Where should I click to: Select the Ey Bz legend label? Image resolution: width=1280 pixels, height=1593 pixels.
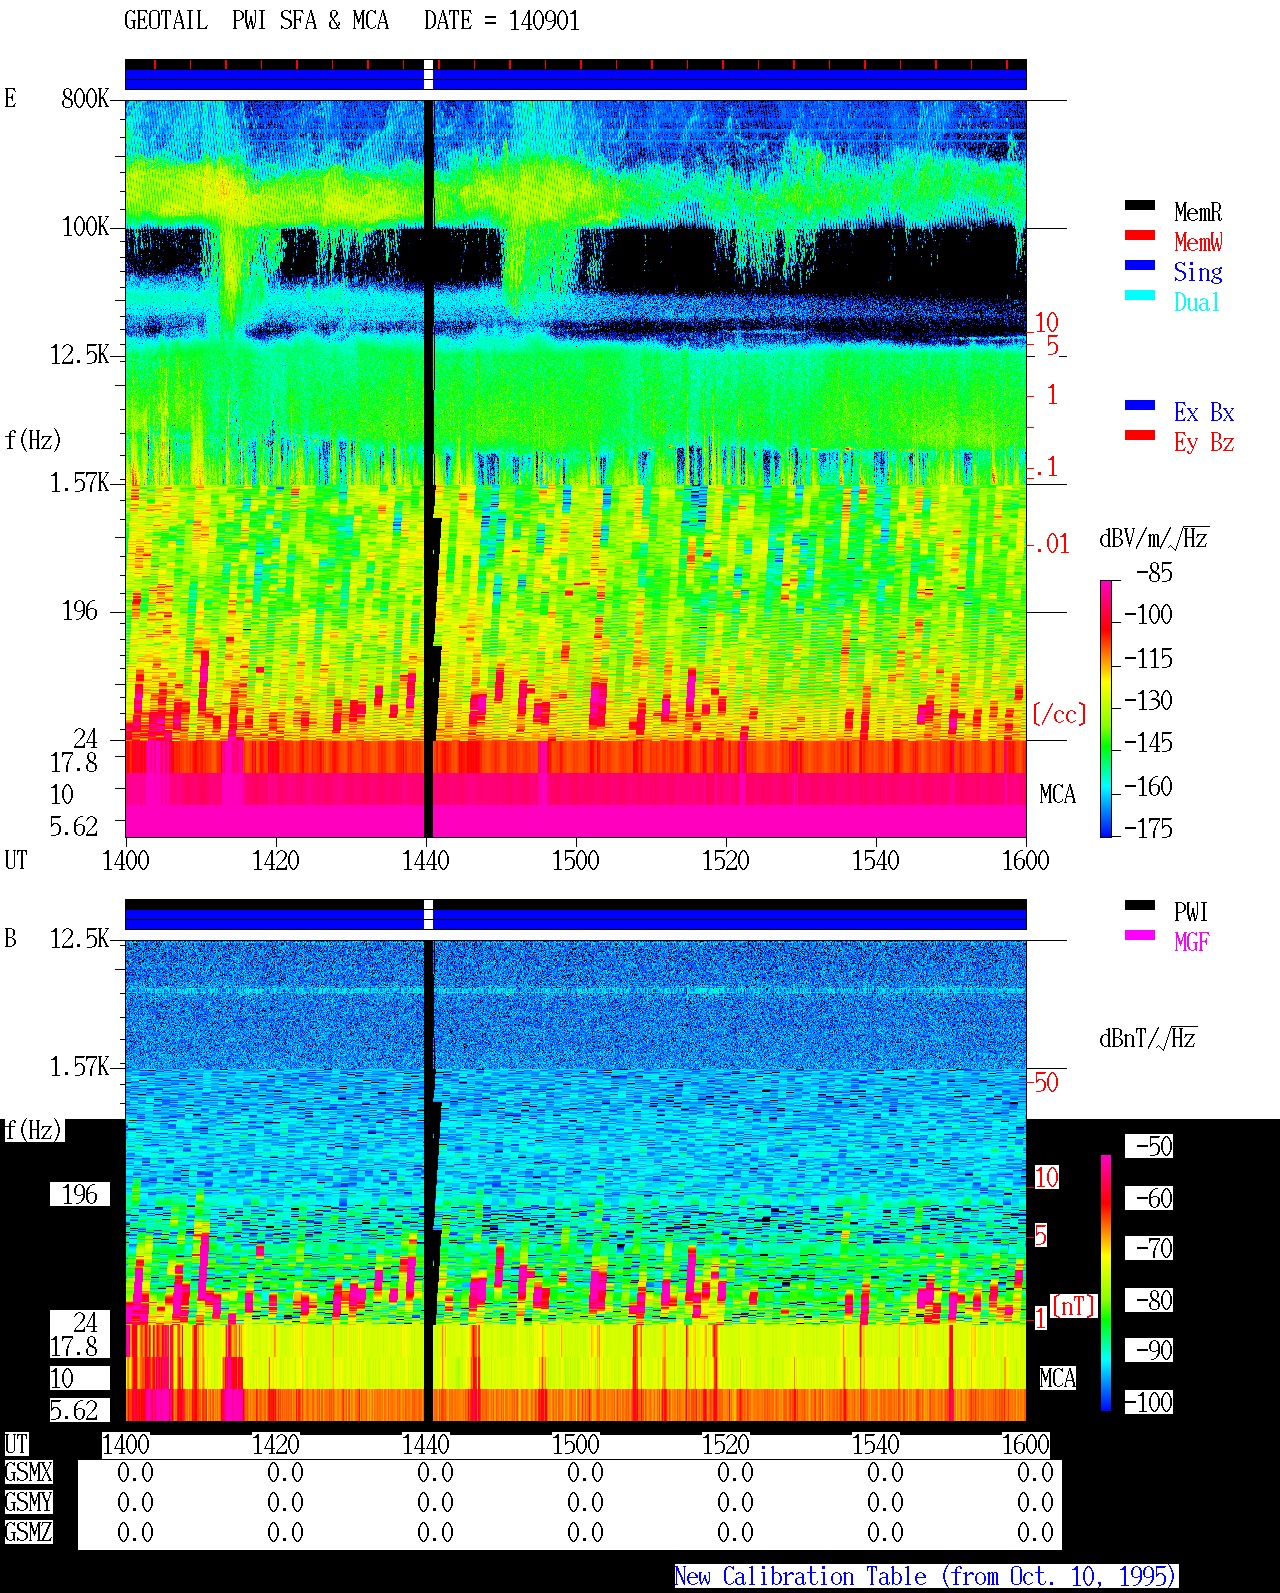click(1204, 442)
